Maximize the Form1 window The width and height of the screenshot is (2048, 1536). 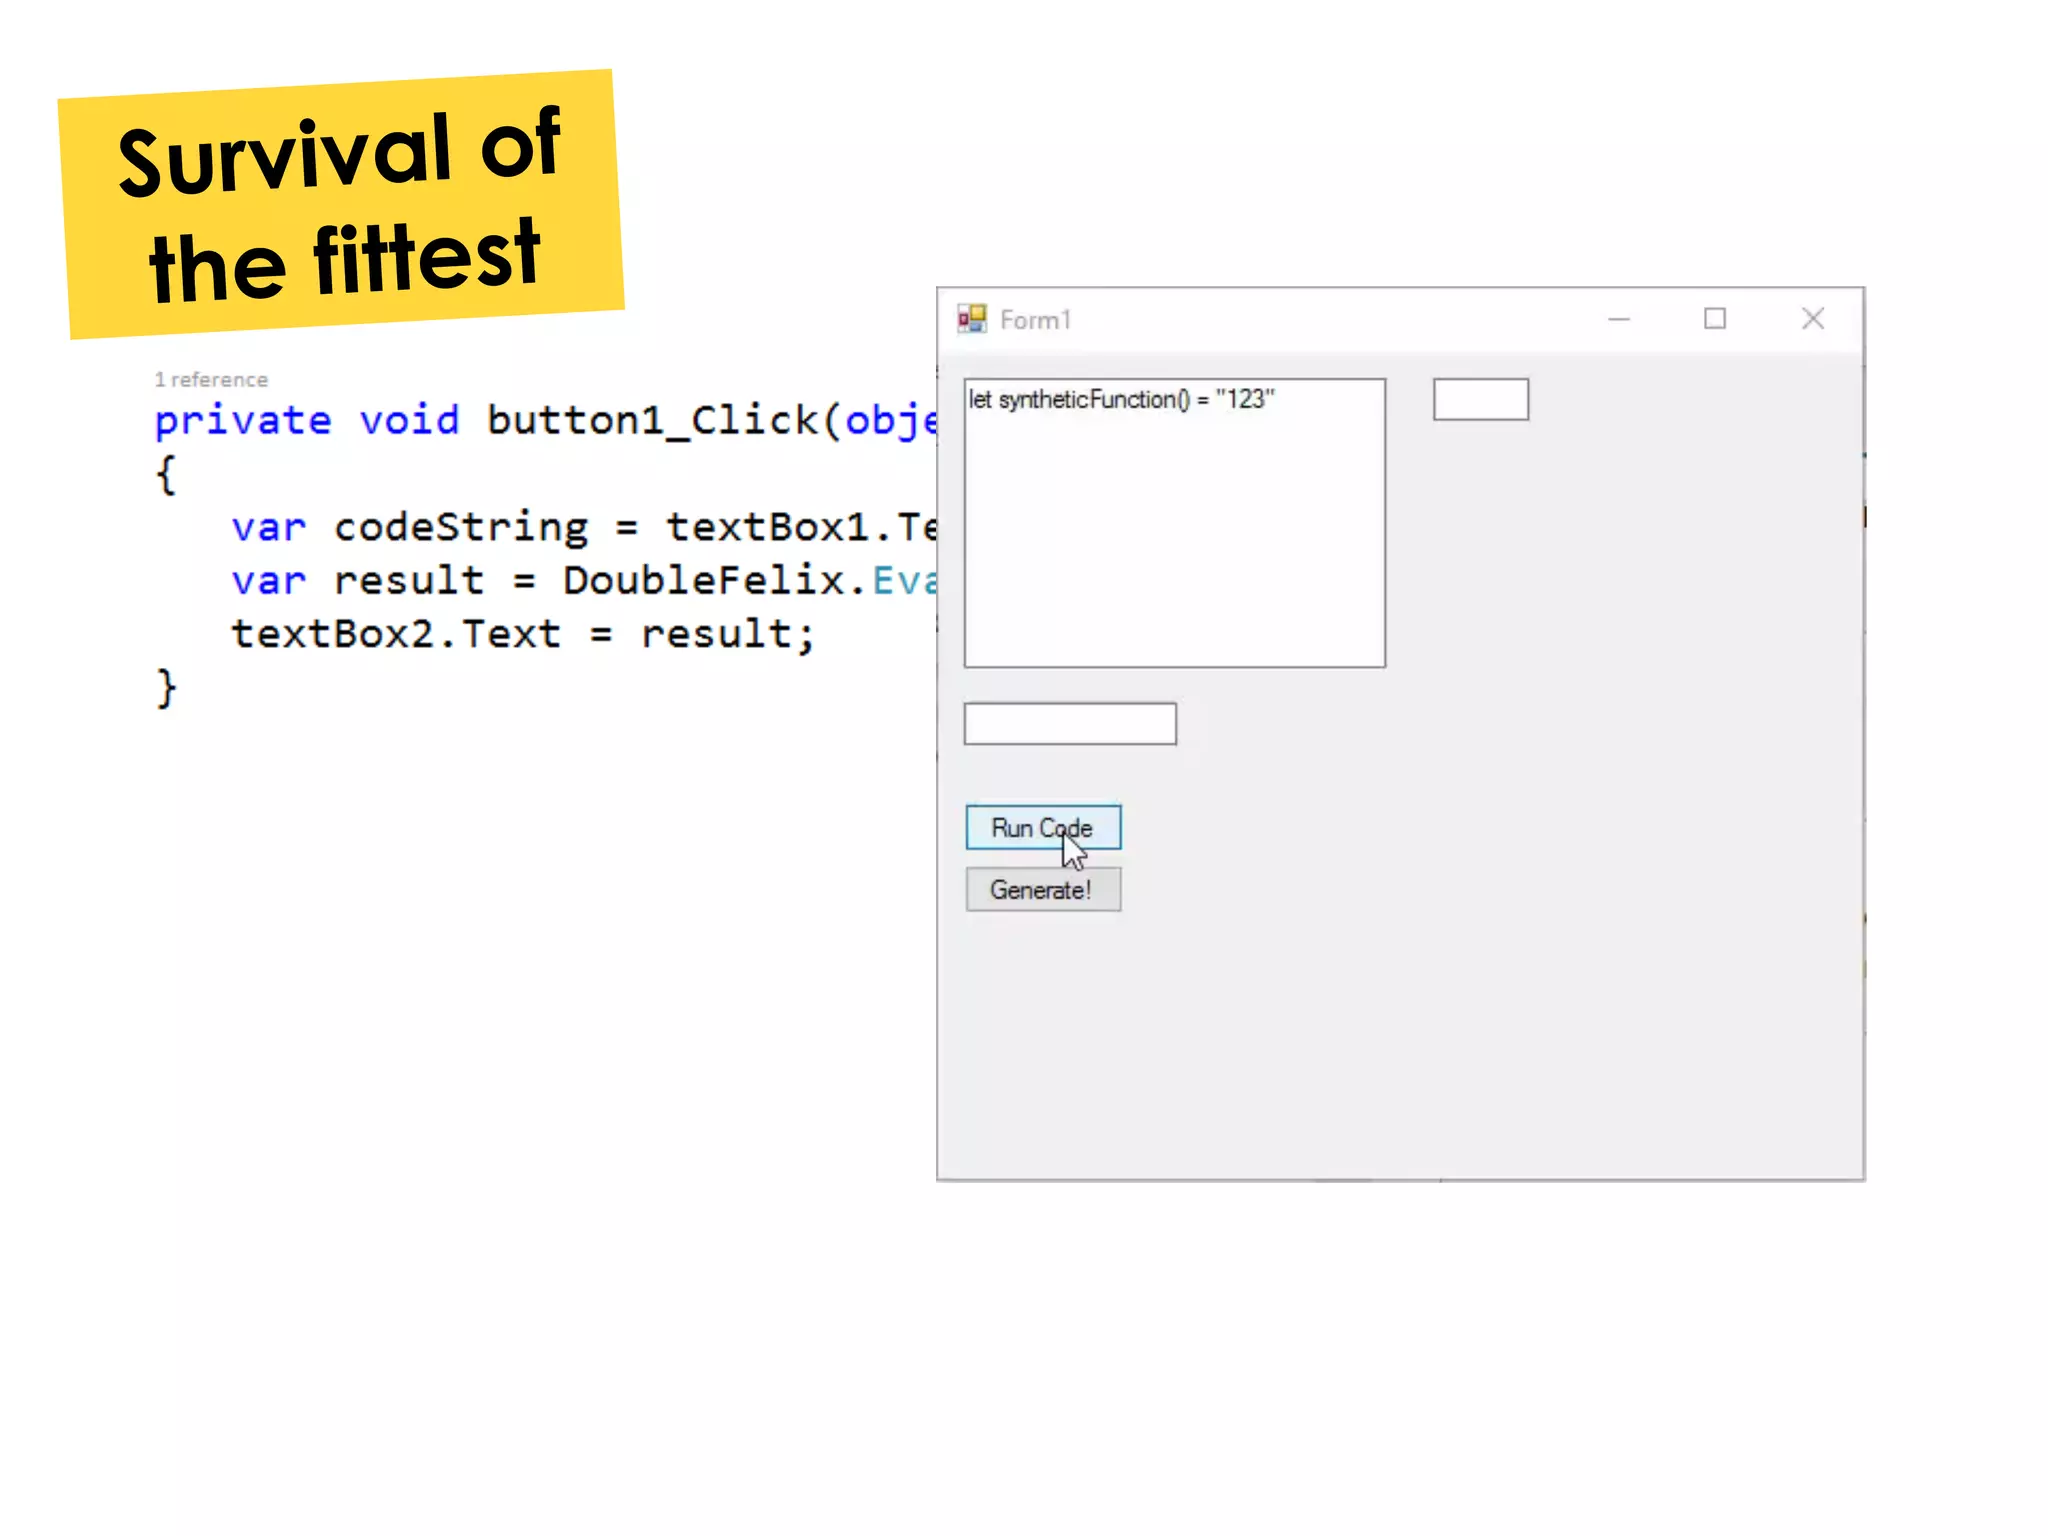pos(1715,319)
